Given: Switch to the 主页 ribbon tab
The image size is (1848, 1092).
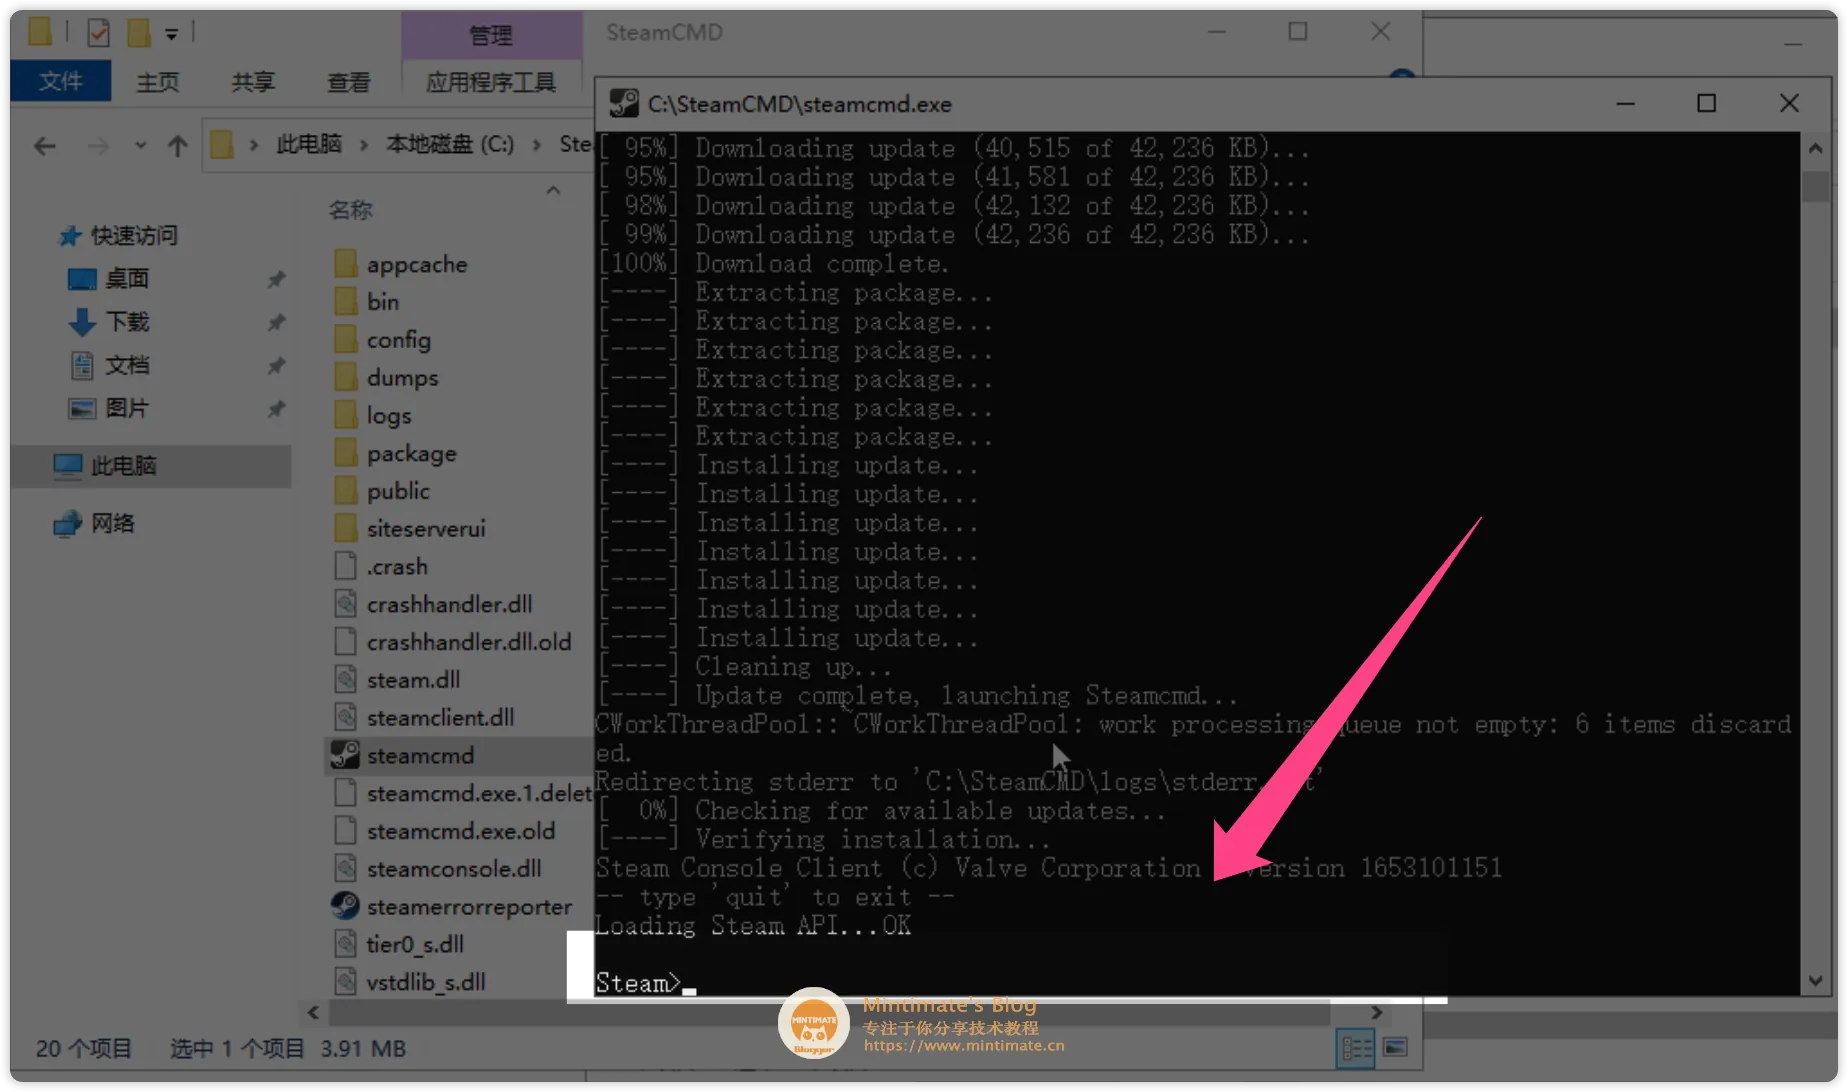Looking at the screenshot, I should [x=158, y=82].
